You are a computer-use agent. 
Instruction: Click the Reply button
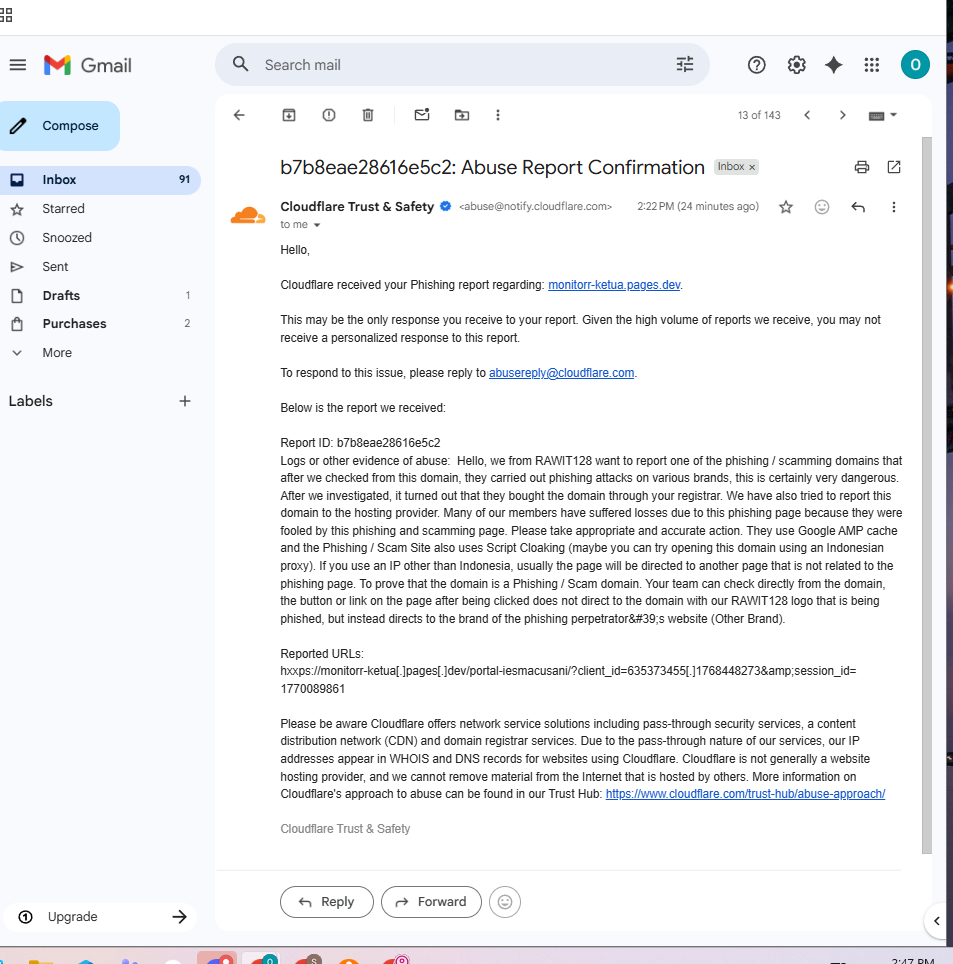click(326, 902)
